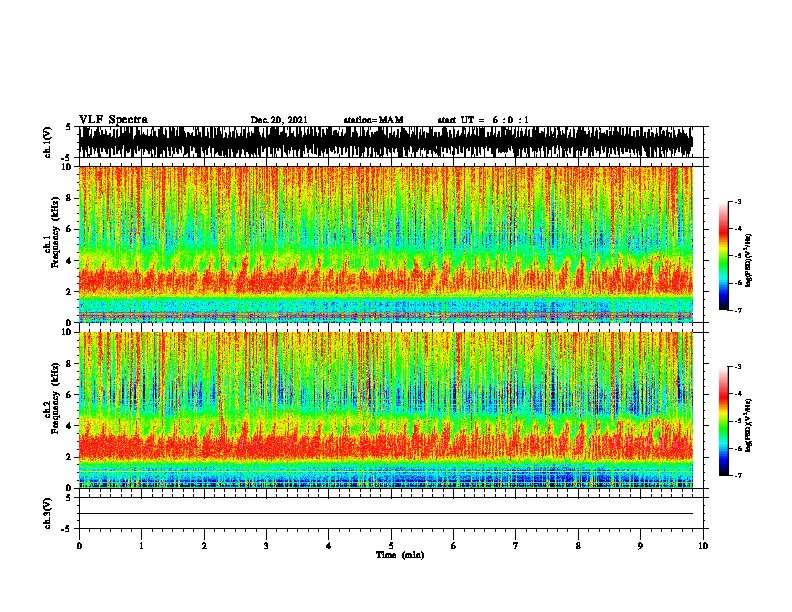
Task: Click the time axis tick label '7'
Action: [x=516, y=546]
